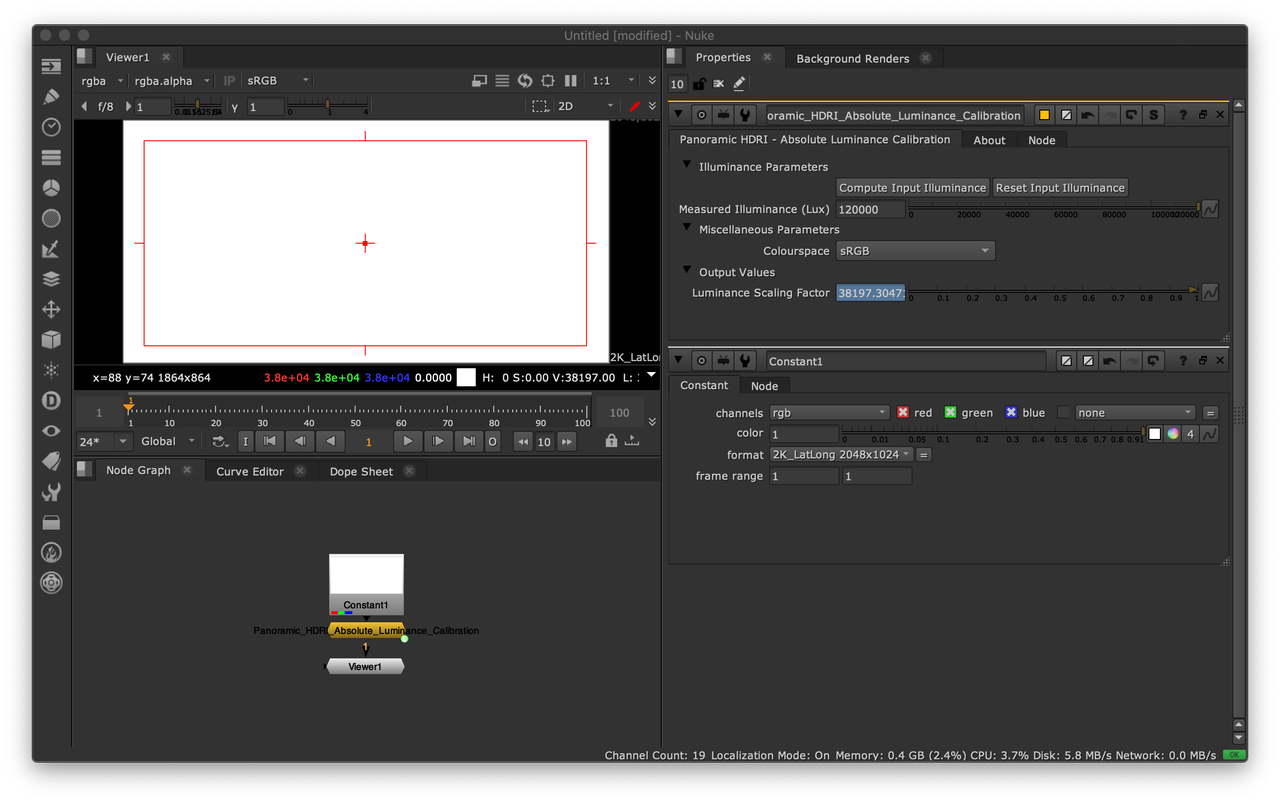
Task: Open the Other nodes menu with wrench tools icon
Action: [x=51, y=492]
